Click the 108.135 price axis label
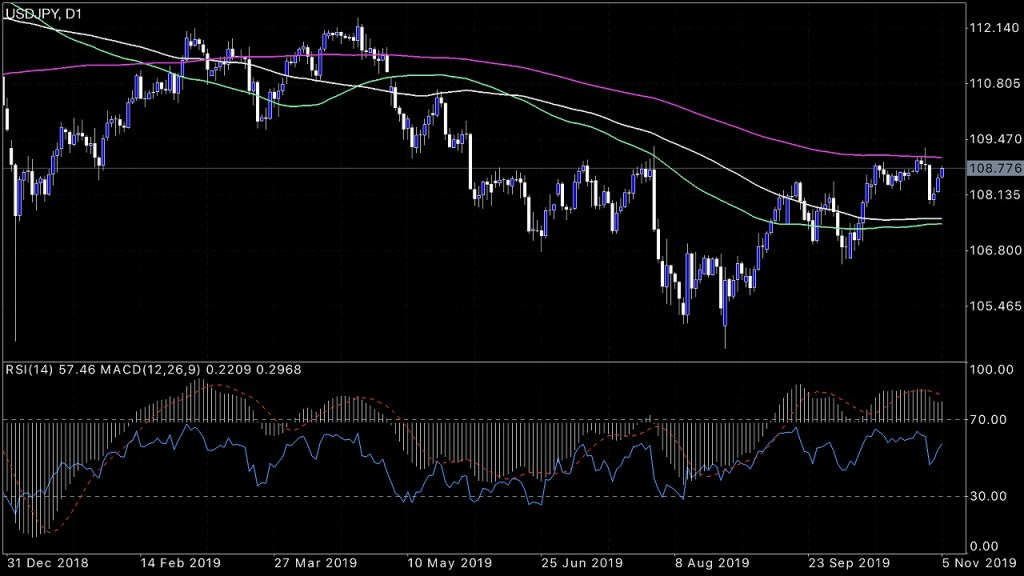Screen dimensions: 1024x576 tap(994, 195)
